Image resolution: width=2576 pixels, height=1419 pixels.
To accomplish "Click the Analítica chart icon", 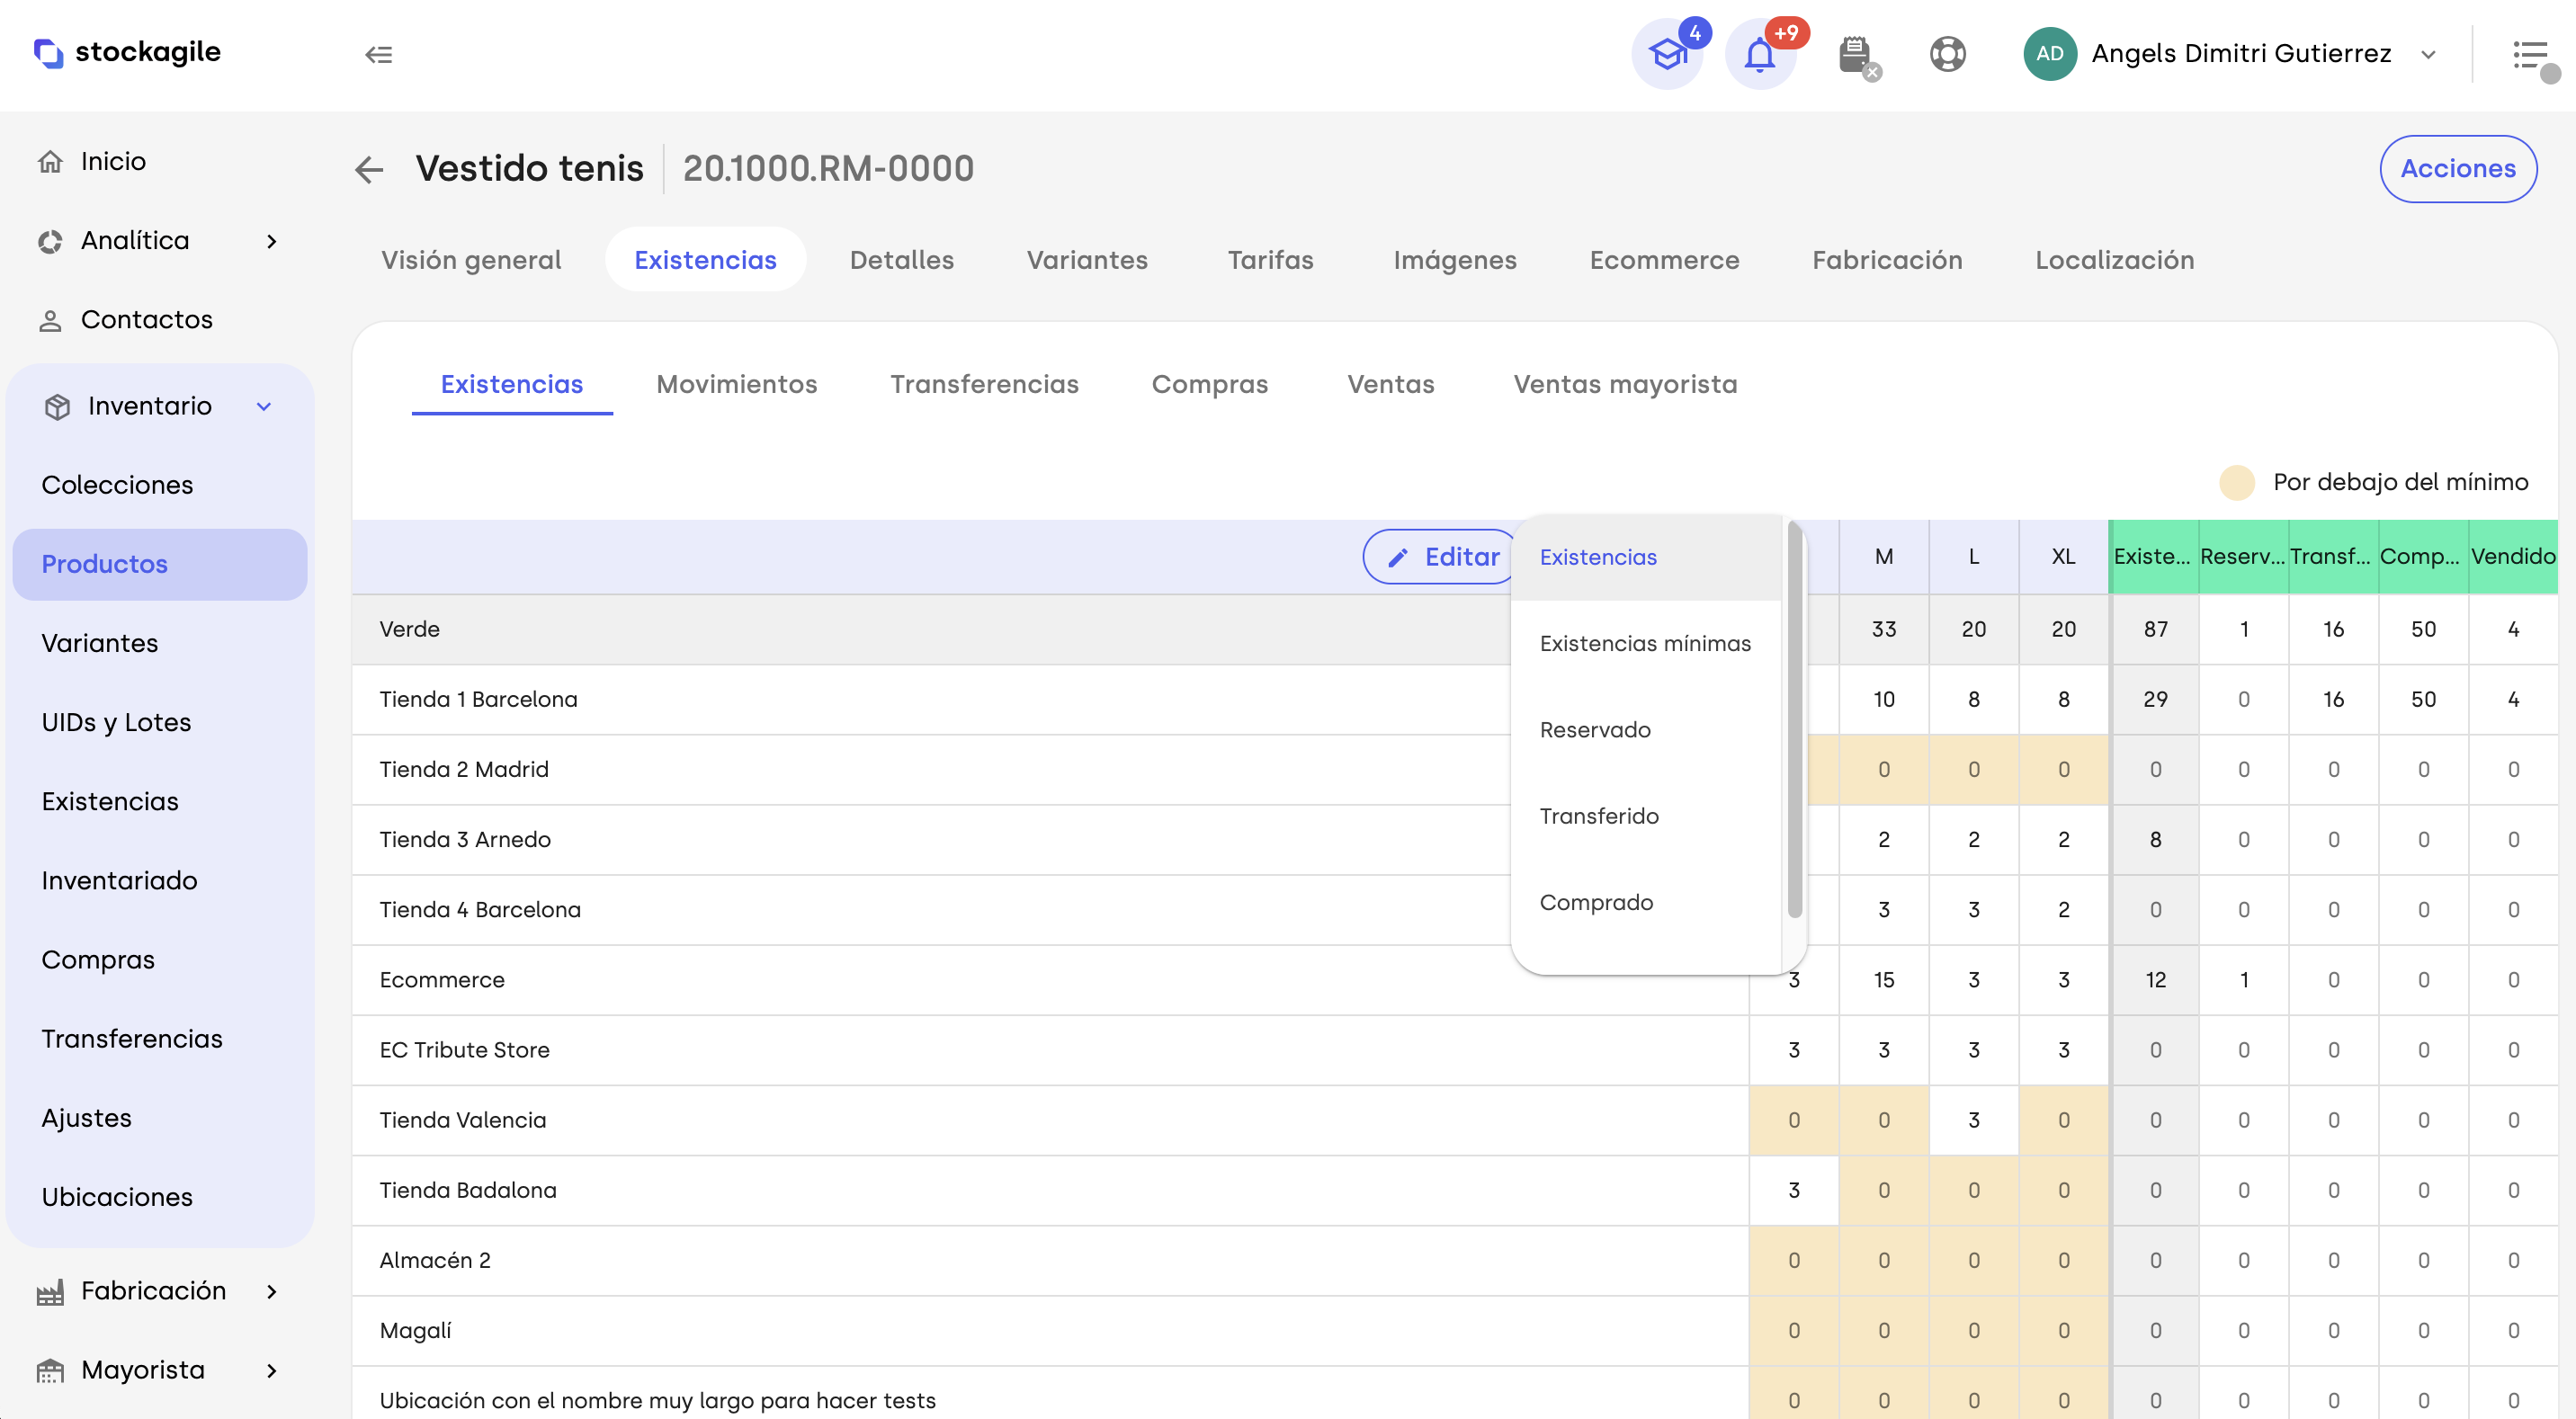I will [50, 241].
